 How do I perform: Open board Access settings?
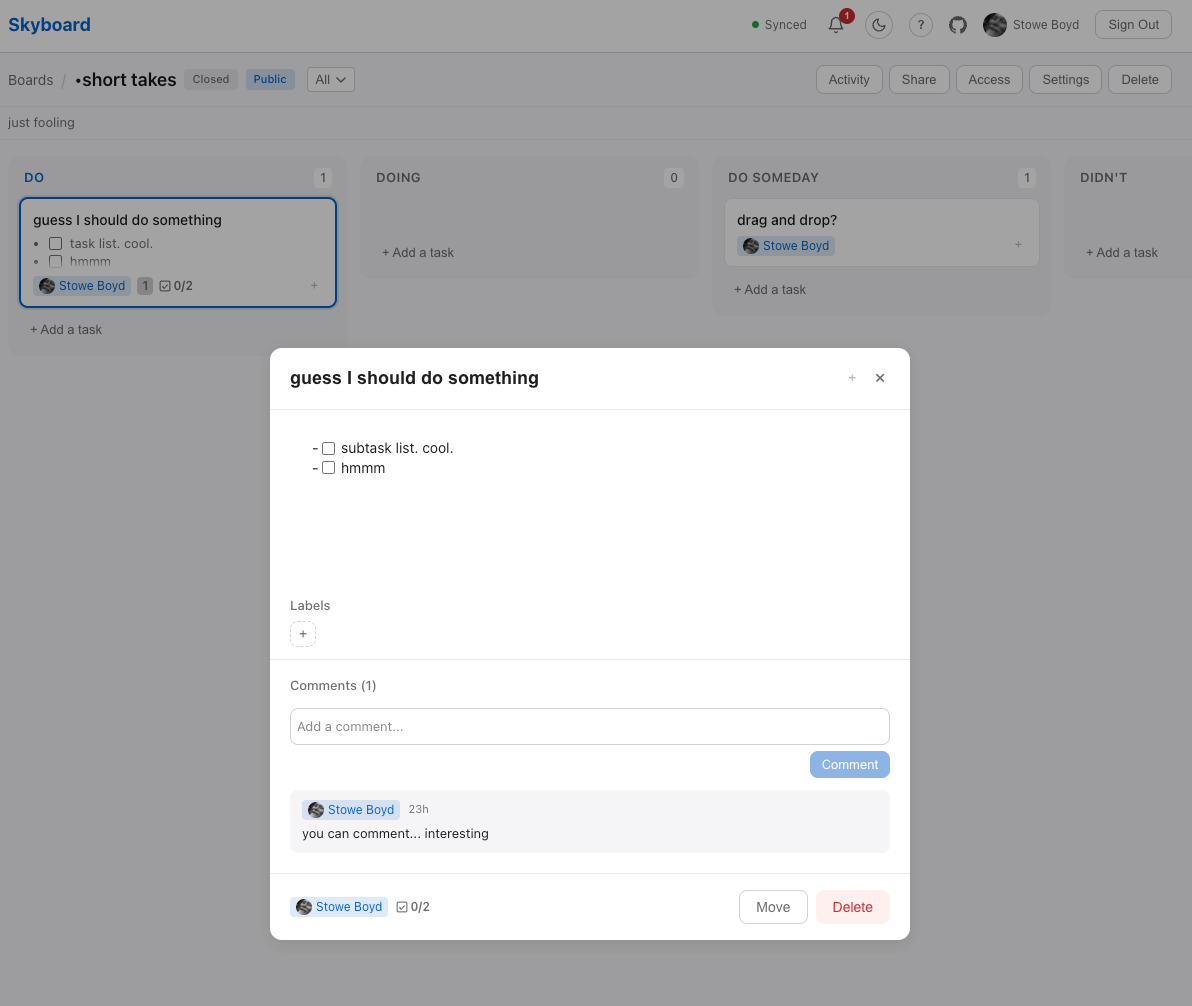pos(989,80)
